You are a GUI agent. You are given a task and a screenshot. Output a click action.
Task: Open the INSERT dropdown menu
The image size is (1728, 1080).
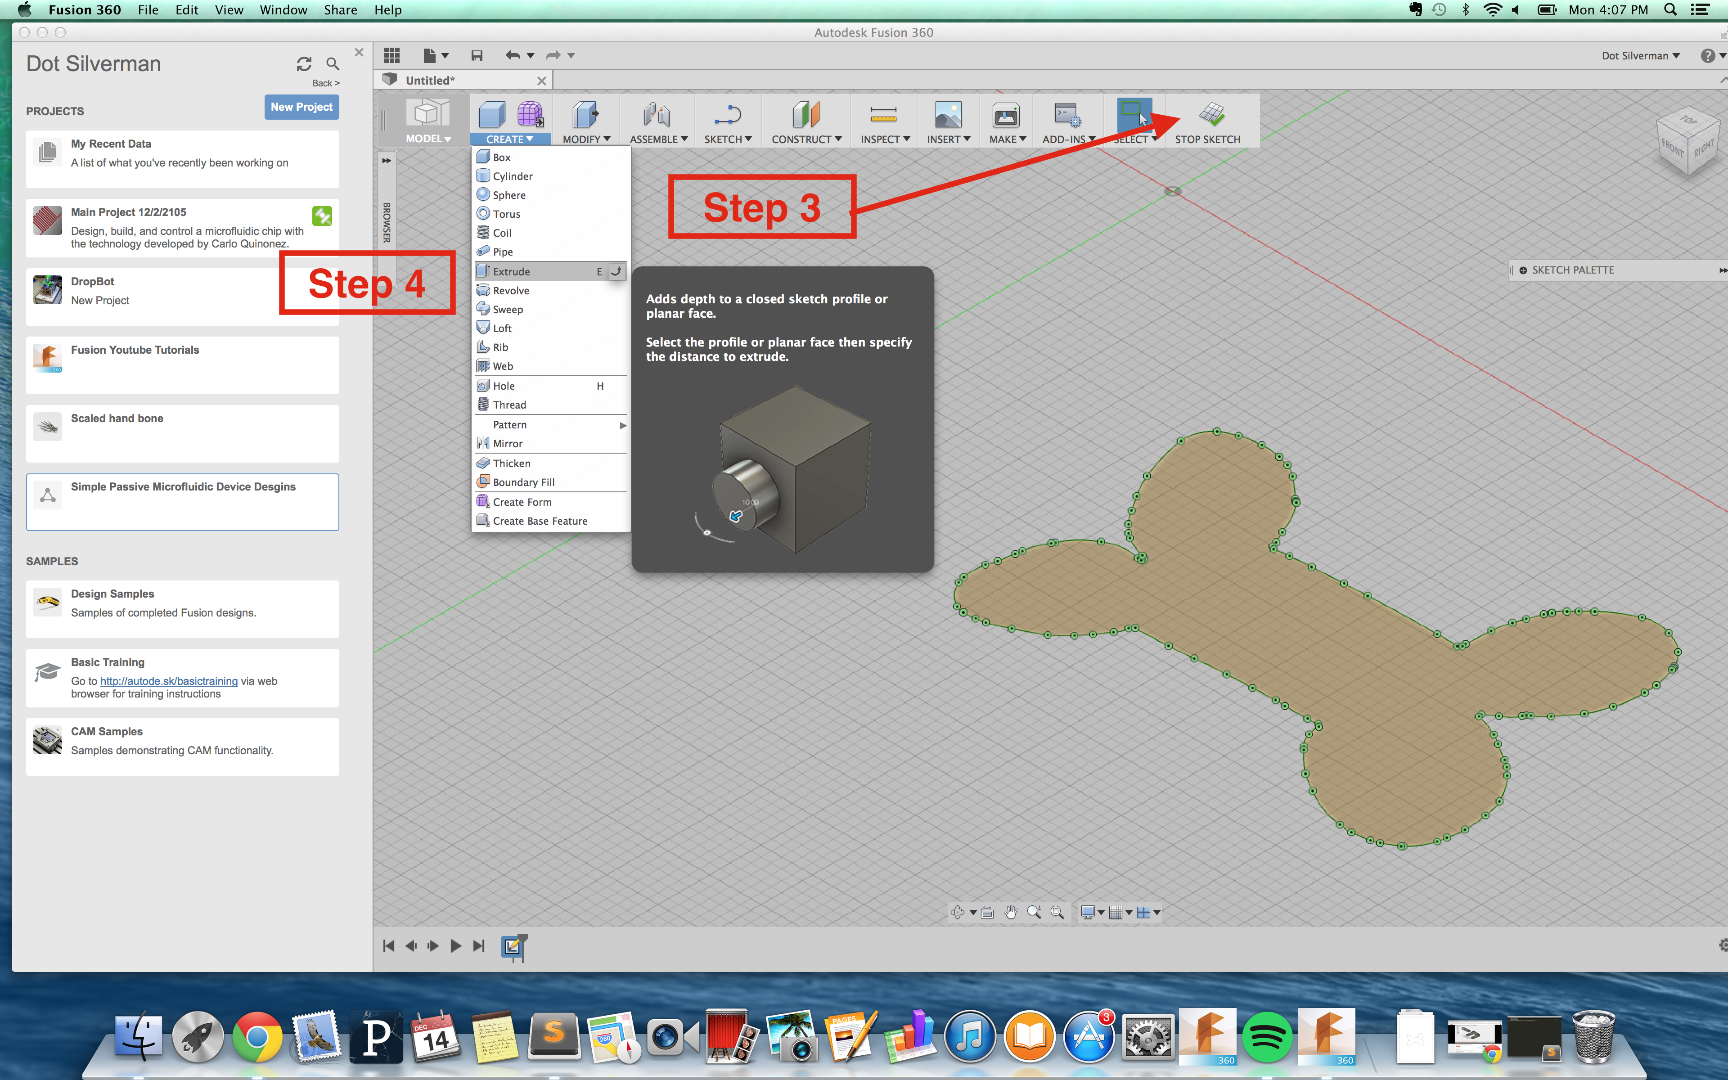coord(949,140)
